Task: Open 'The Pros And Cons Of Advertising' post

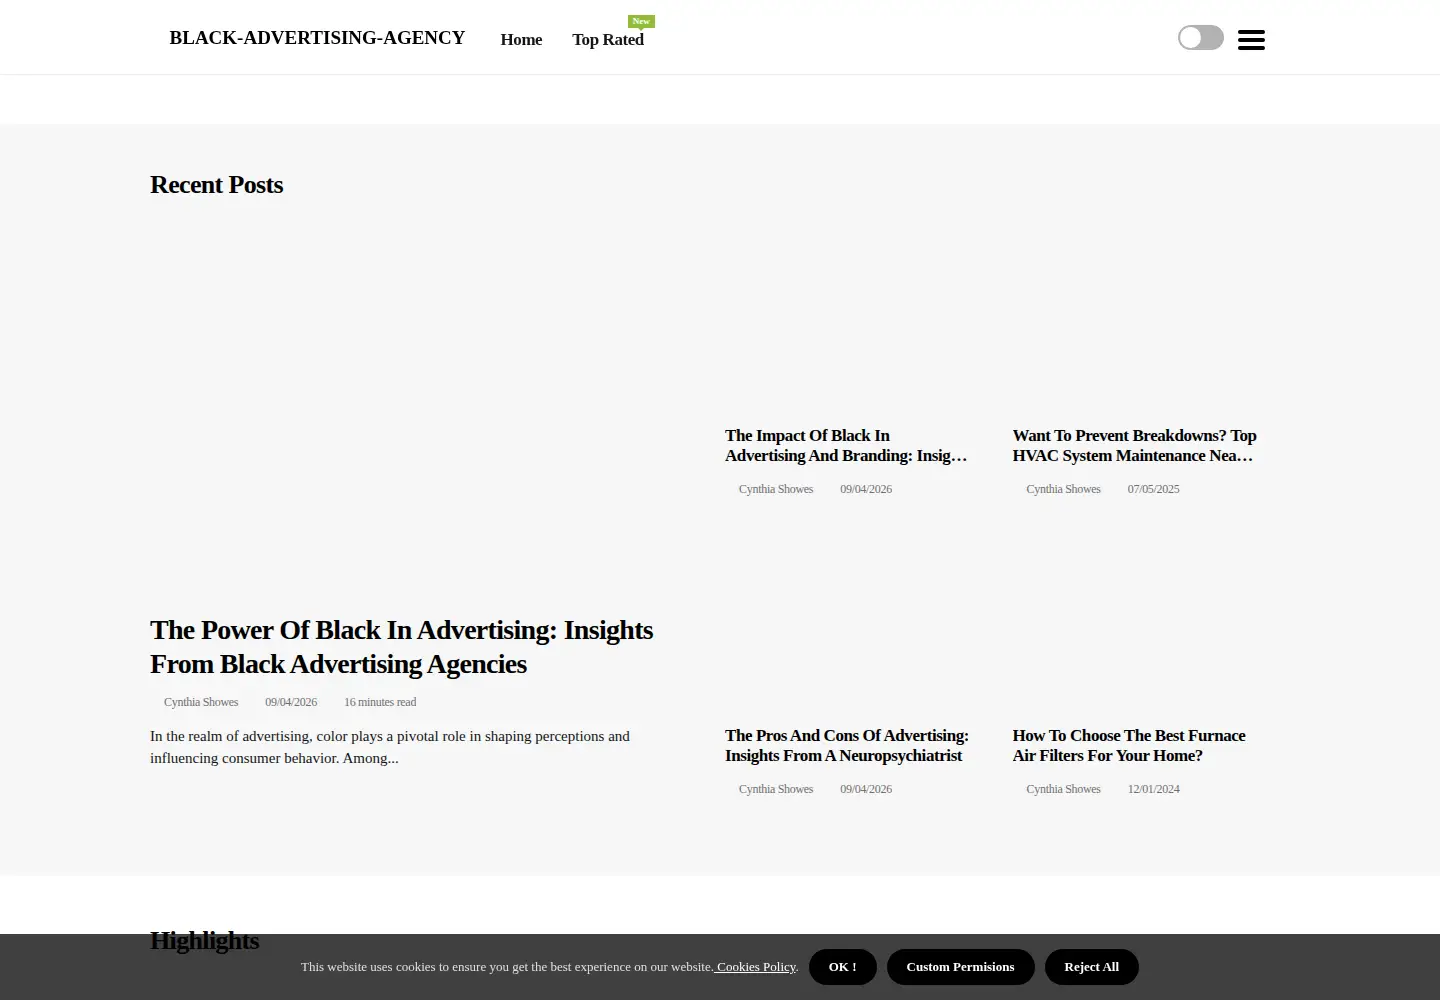Action: click(847, 746)
